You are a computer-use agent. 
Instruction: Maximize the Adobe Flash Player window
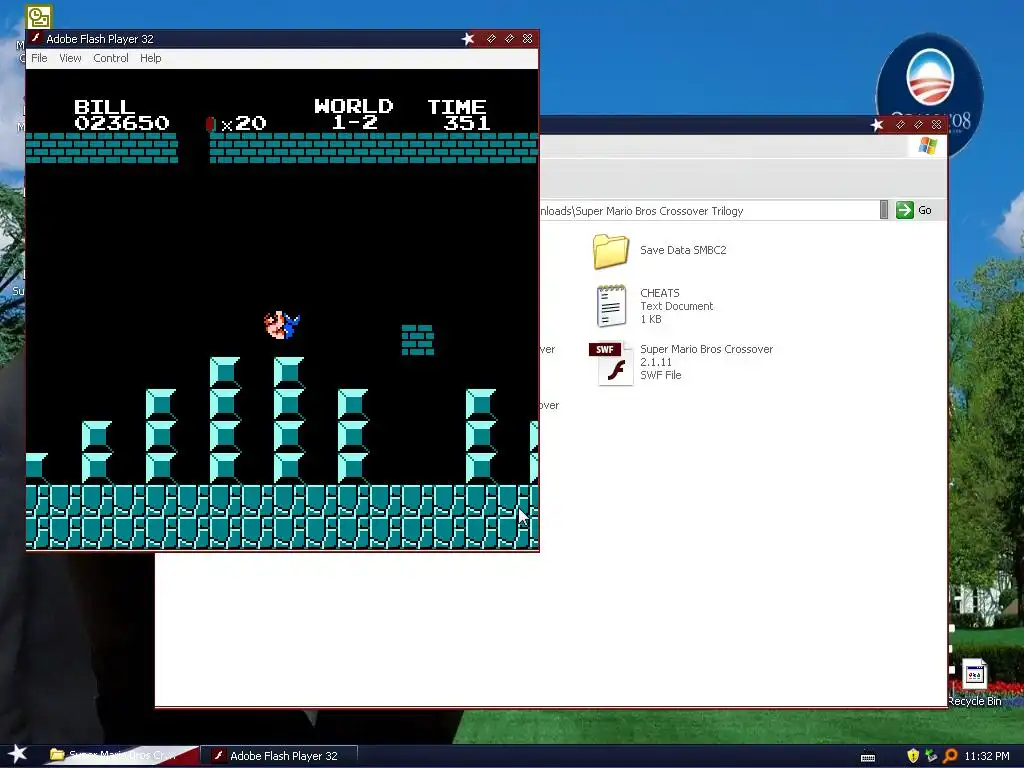[x=509, y=39]
